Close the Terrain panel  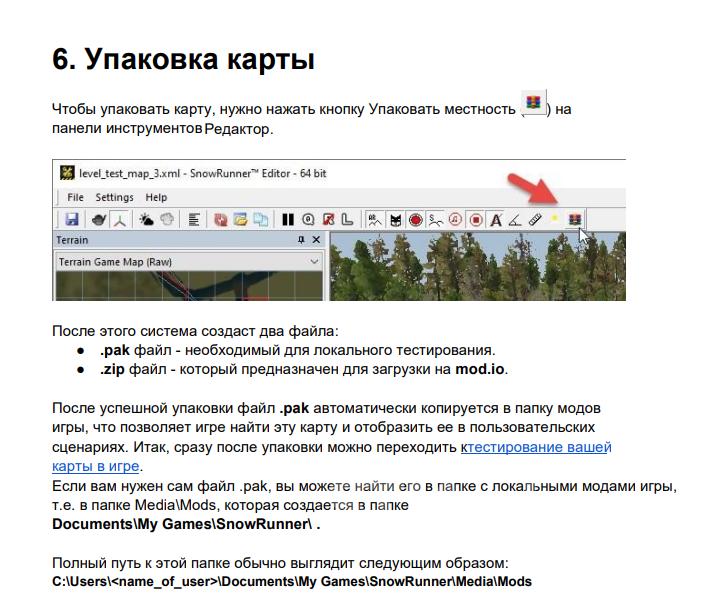coord(316,241)
